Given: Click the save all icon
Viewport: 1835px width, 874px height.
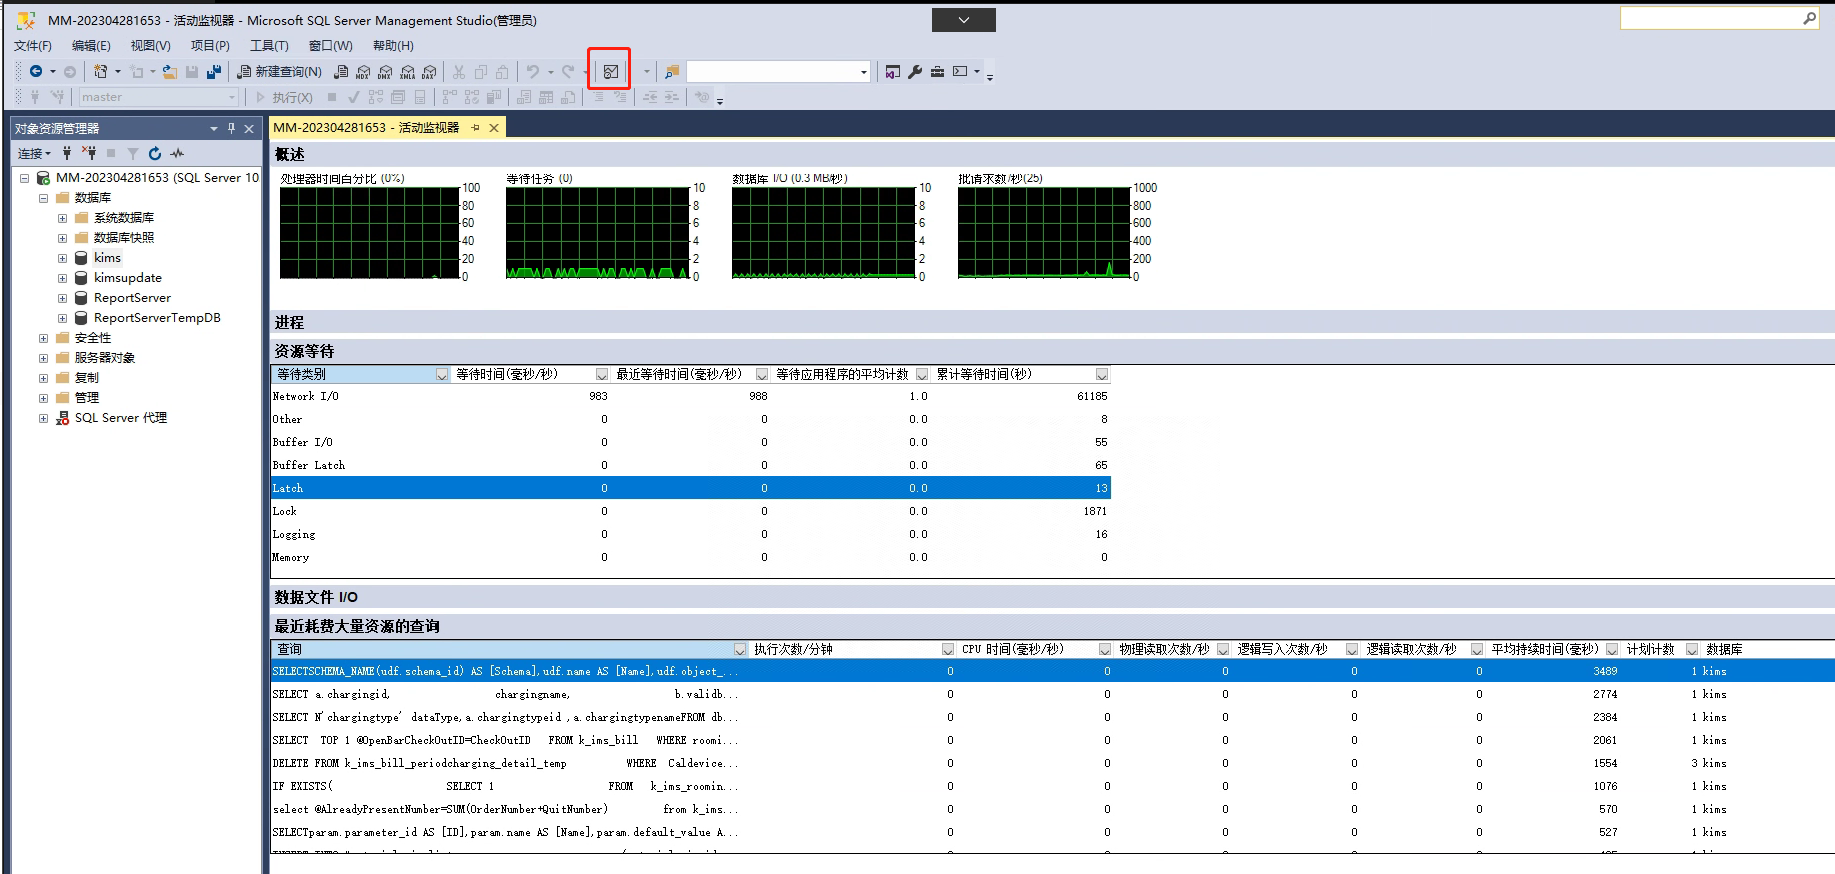Looking at the screenshot, I should click(x=213, y=71).
